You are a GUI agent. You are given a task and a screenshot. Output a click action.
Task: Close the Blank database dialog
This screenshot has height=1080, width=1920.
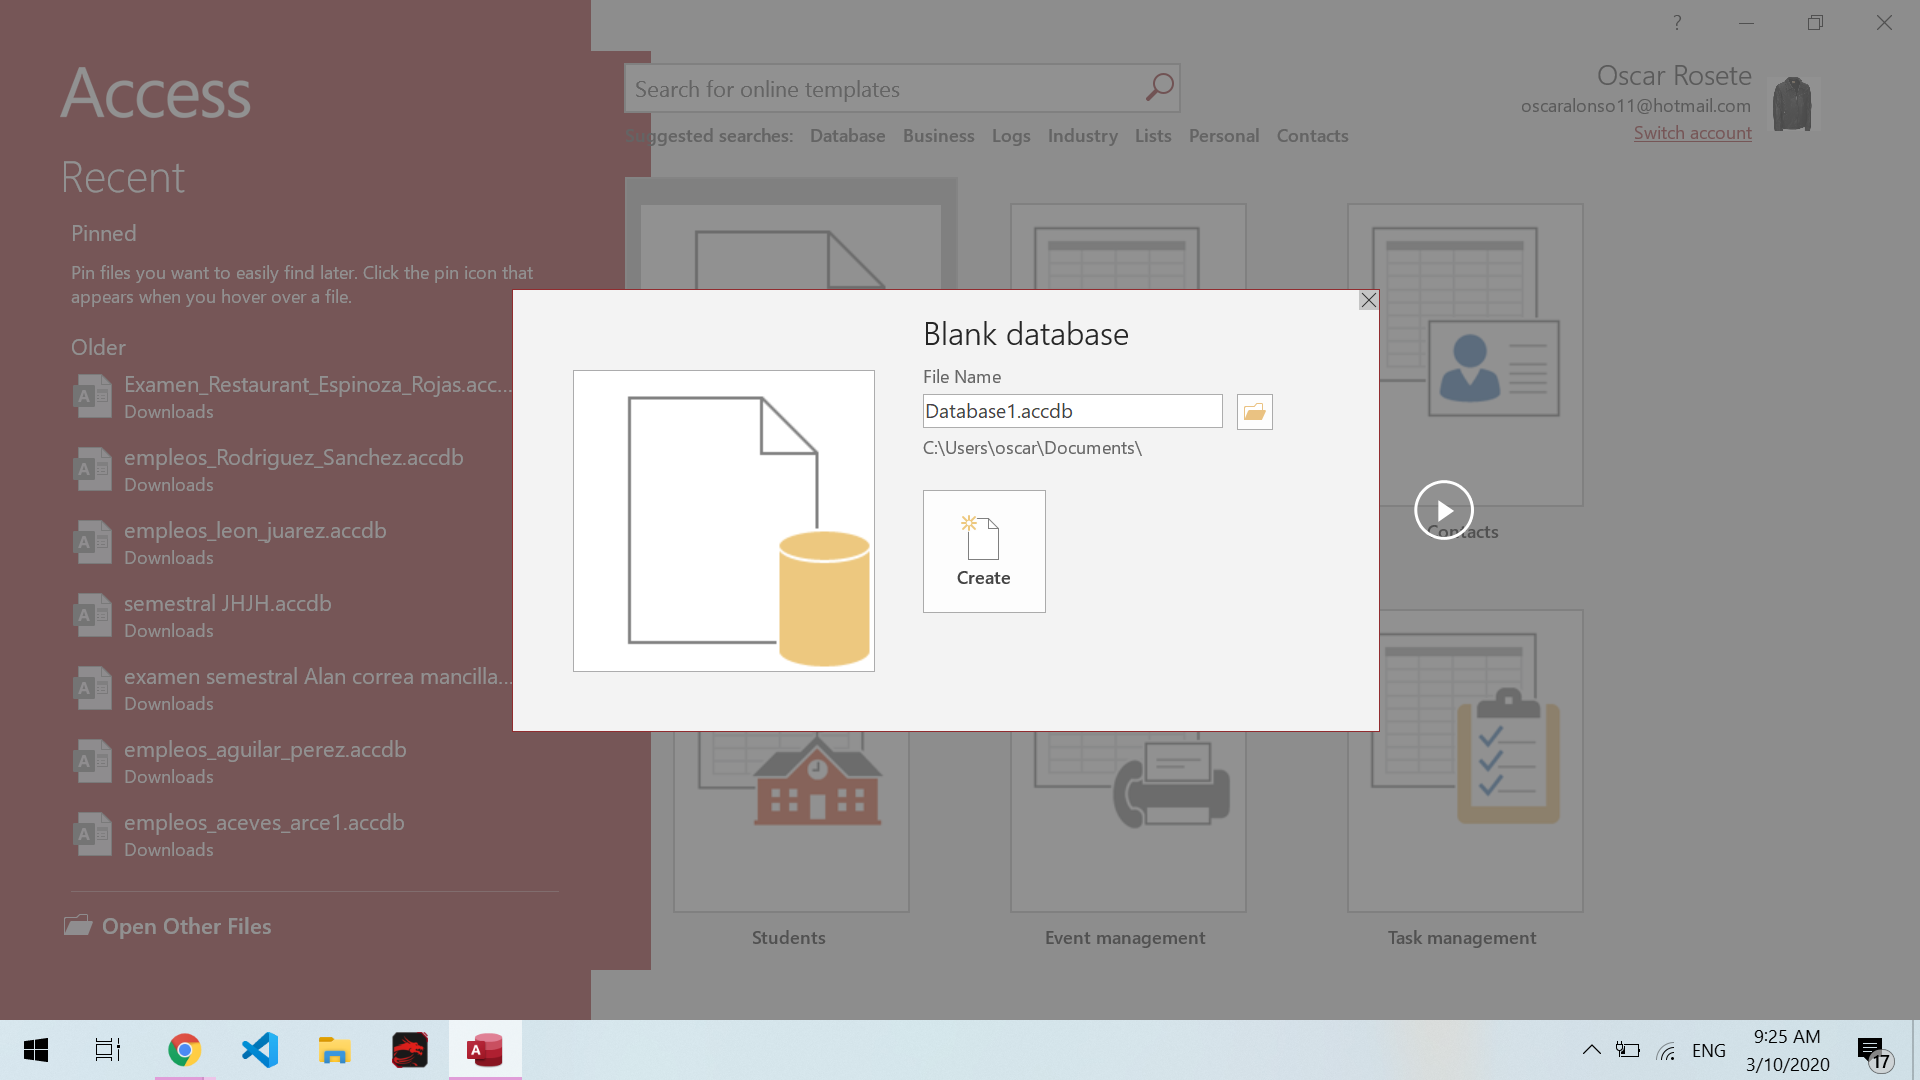click(1368, 300)
